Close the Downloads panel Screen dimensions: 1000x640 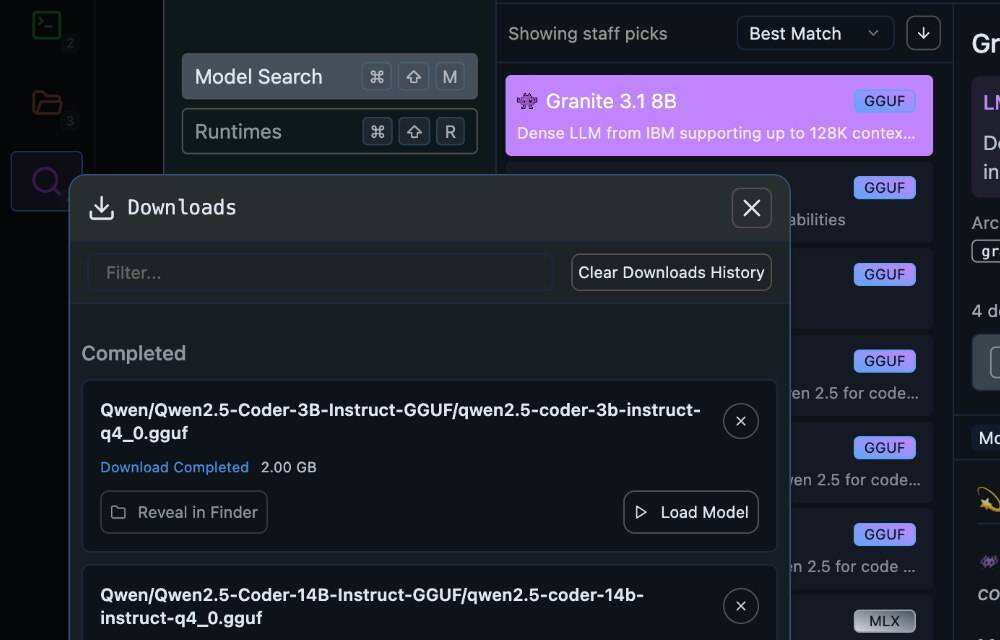751,208
